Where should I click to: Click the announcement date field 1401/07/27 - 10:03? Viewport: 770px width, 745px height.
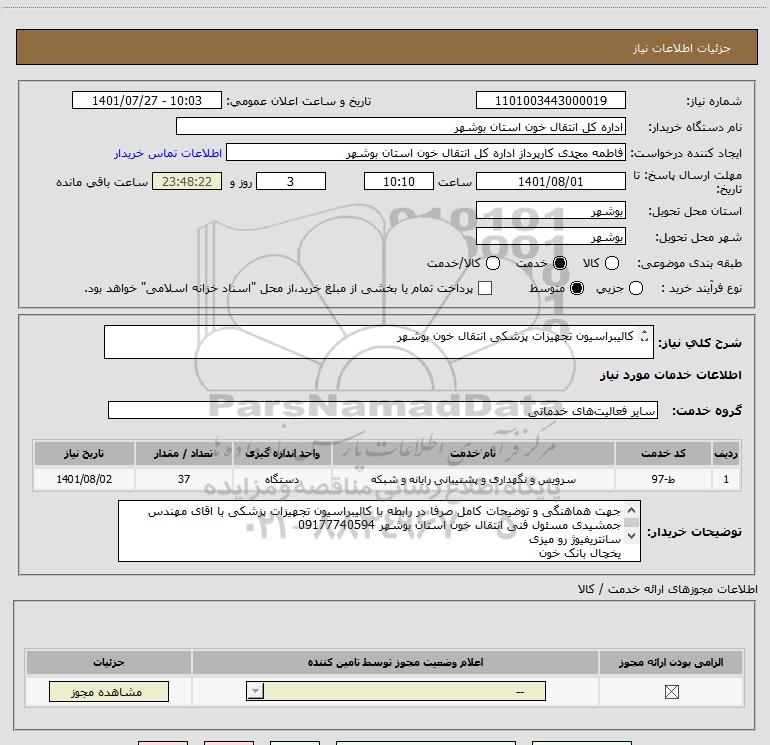point(147,100)
